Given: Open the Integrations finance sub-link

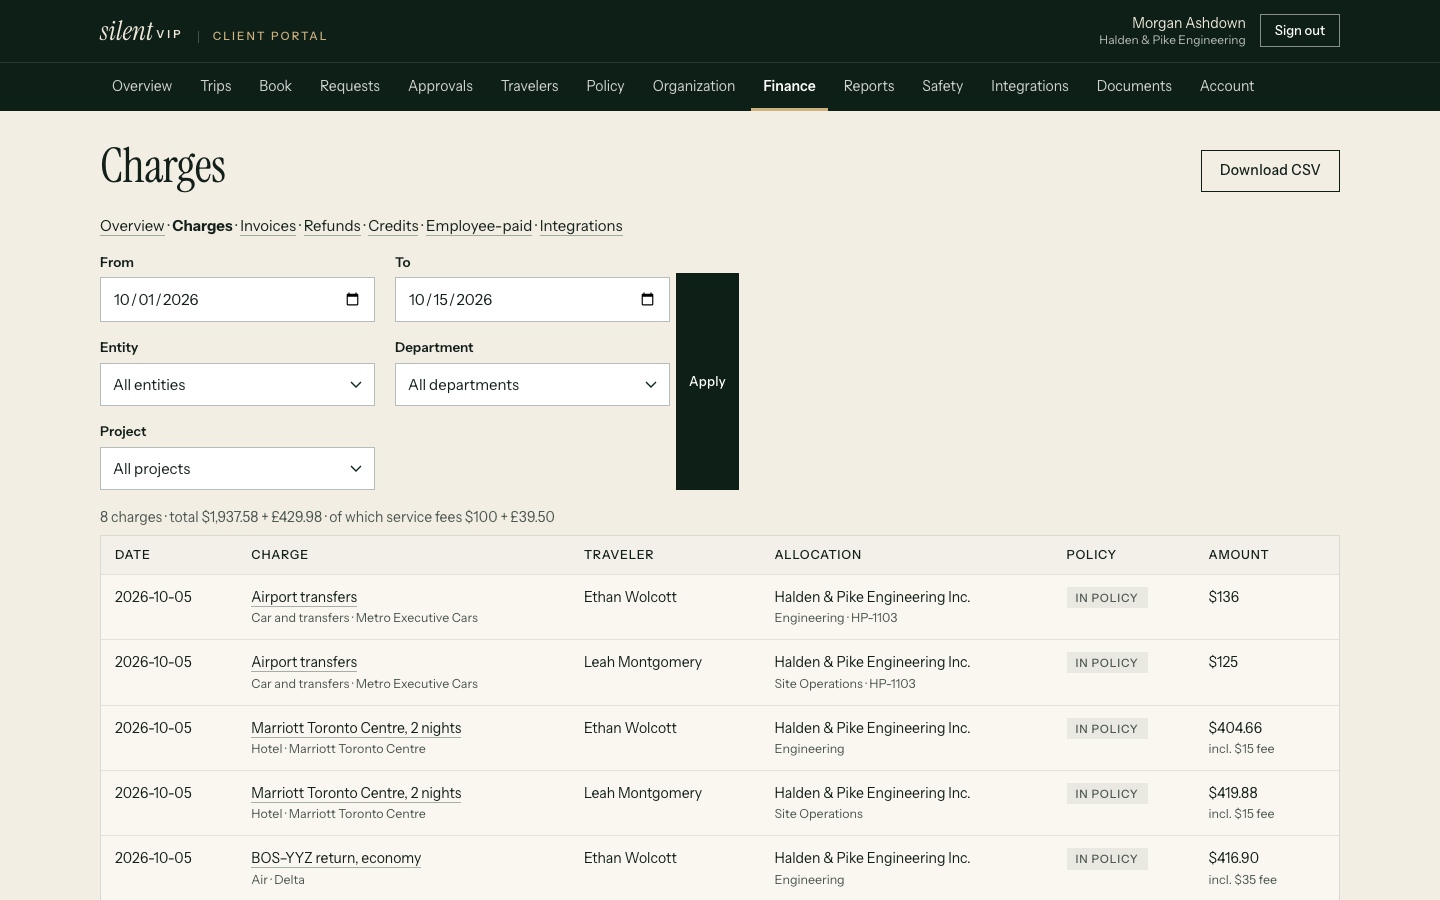Looking at the screenshot, I should [581, 226].
